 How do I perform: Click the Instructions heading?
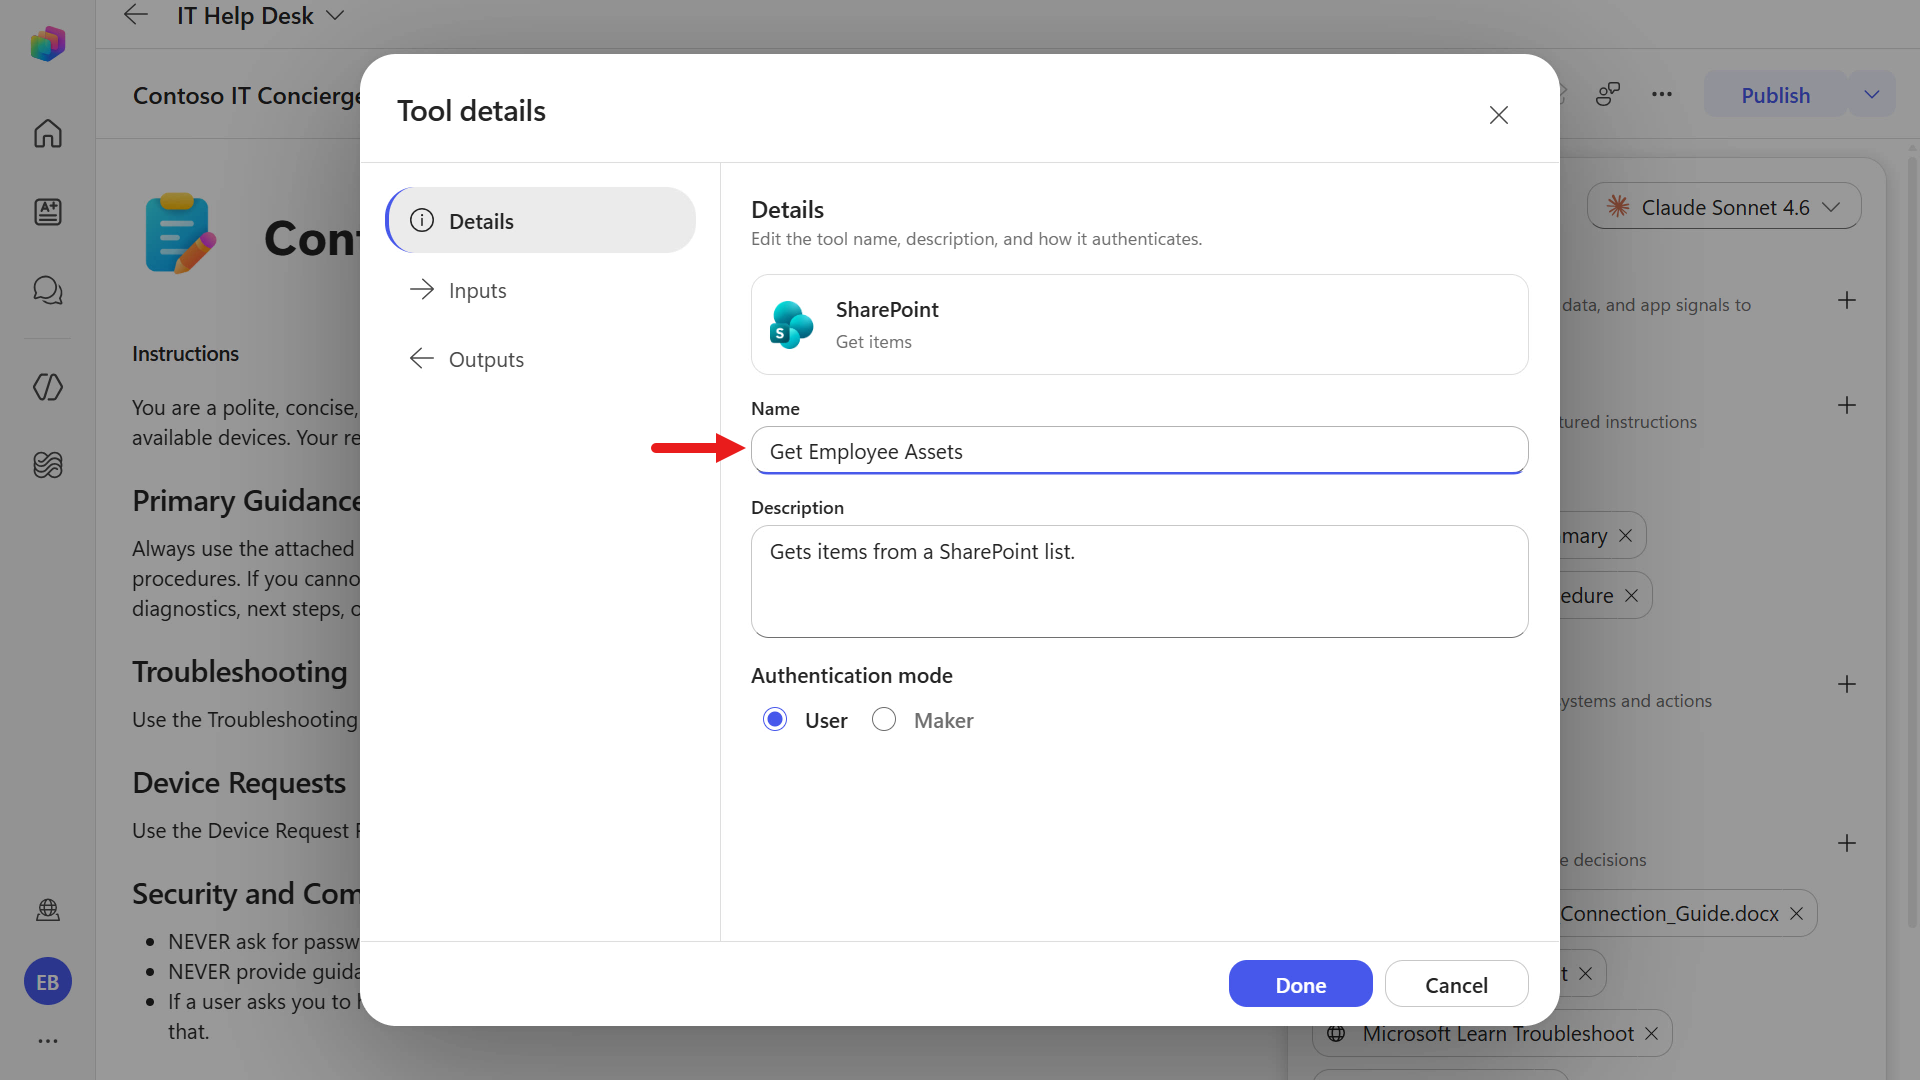click(x=185, y=354)
